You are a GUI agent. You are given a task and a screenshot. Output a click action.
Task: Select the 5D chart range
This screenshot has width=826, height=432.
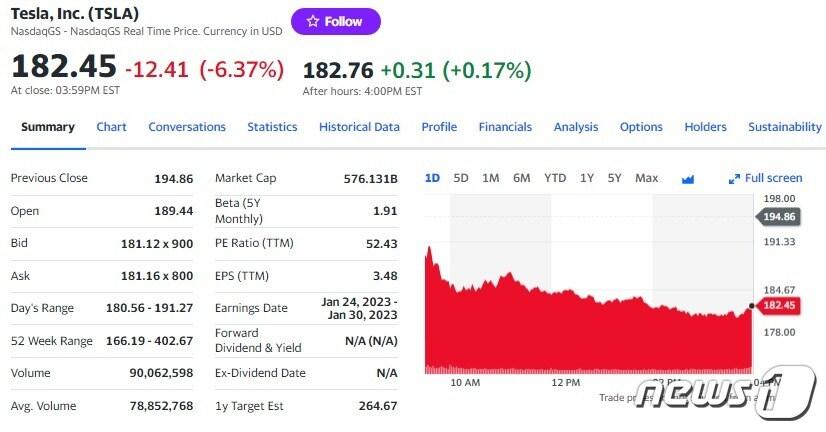tap(461, 178)
